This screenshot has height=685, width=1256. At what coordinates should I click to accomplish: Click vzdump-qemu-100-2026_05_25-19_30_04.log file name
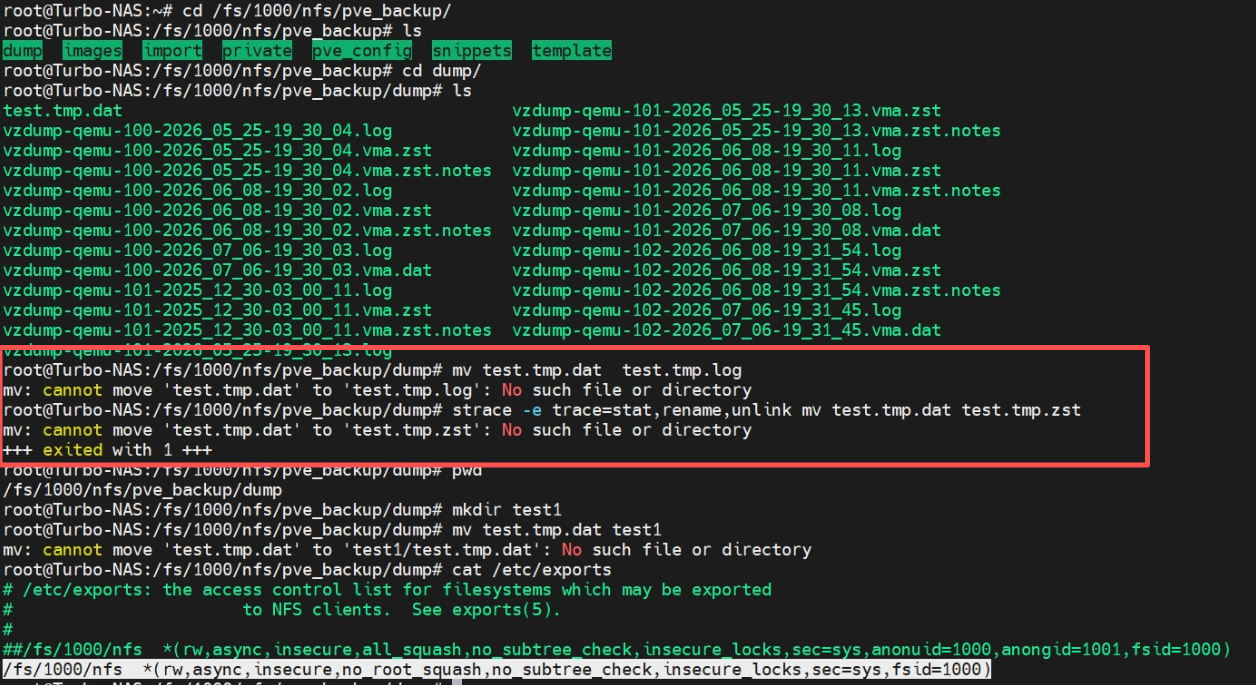coord(198,130)
